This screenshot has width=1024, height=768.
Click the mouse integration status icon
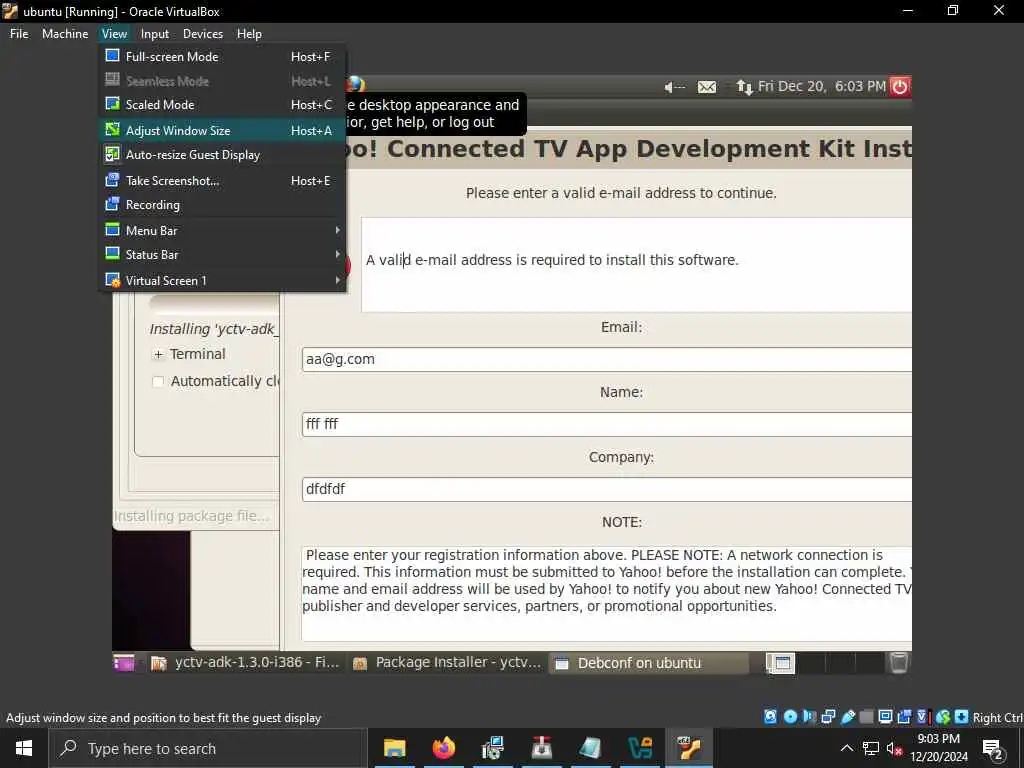[x=943, y=717]
